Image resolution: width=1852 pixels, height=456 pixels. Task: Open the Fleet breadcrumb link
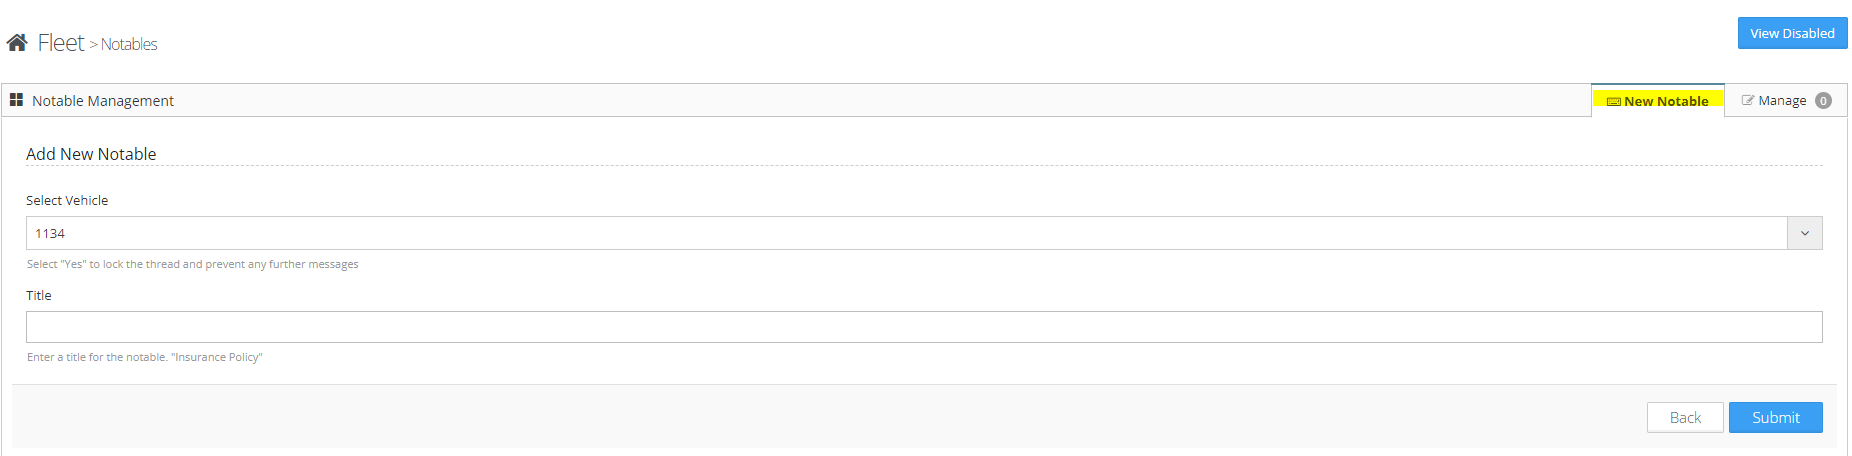click(x=61, y=43)
